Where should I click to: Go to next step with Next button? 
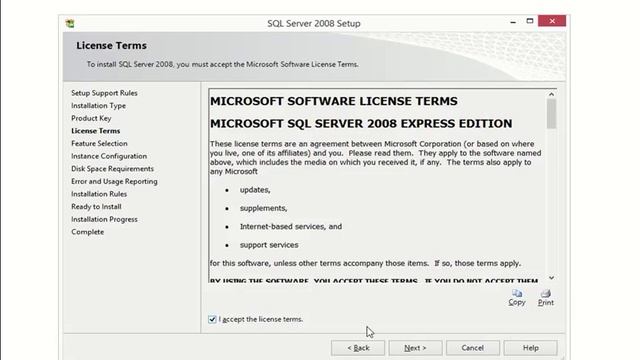(415, 348)
